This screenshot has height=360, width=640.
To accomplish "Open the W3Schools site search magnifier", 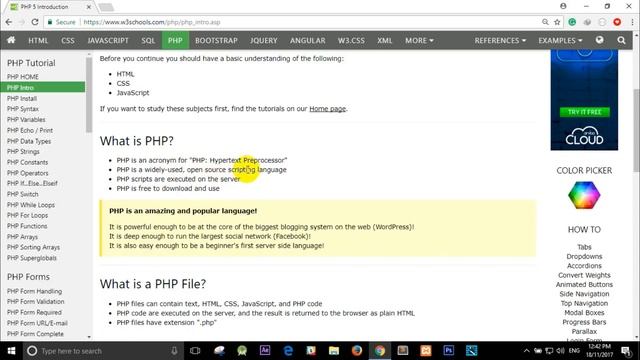I will (x=621, y=40).
